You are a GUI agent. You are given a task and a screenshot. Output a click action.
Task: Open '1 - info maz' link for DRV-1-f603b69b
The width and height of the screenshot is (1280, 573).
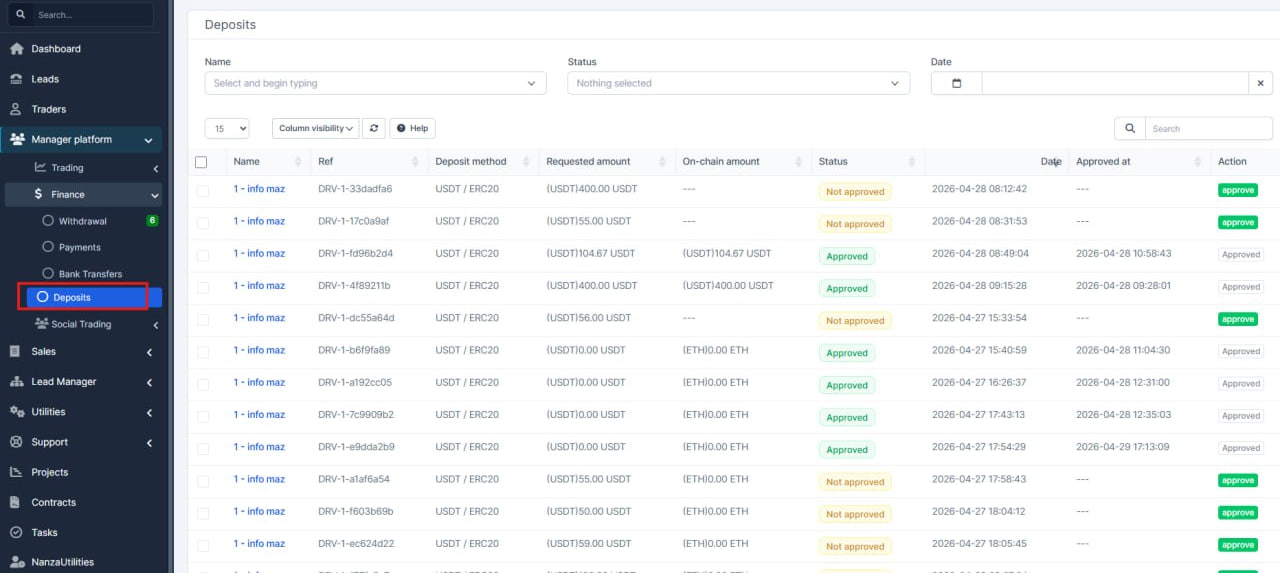(259, 511)
